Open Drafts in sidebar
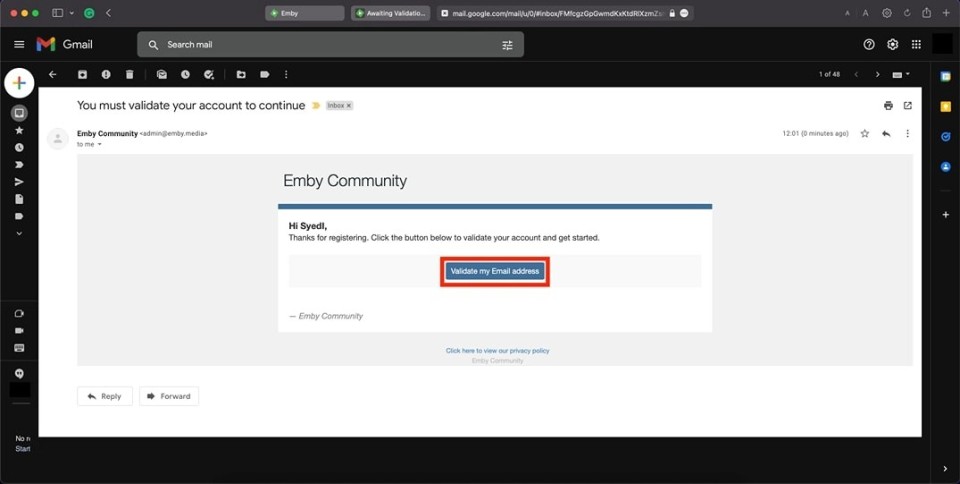The width and height of the screenshot is (960, 484). click(x=19, y=199)
